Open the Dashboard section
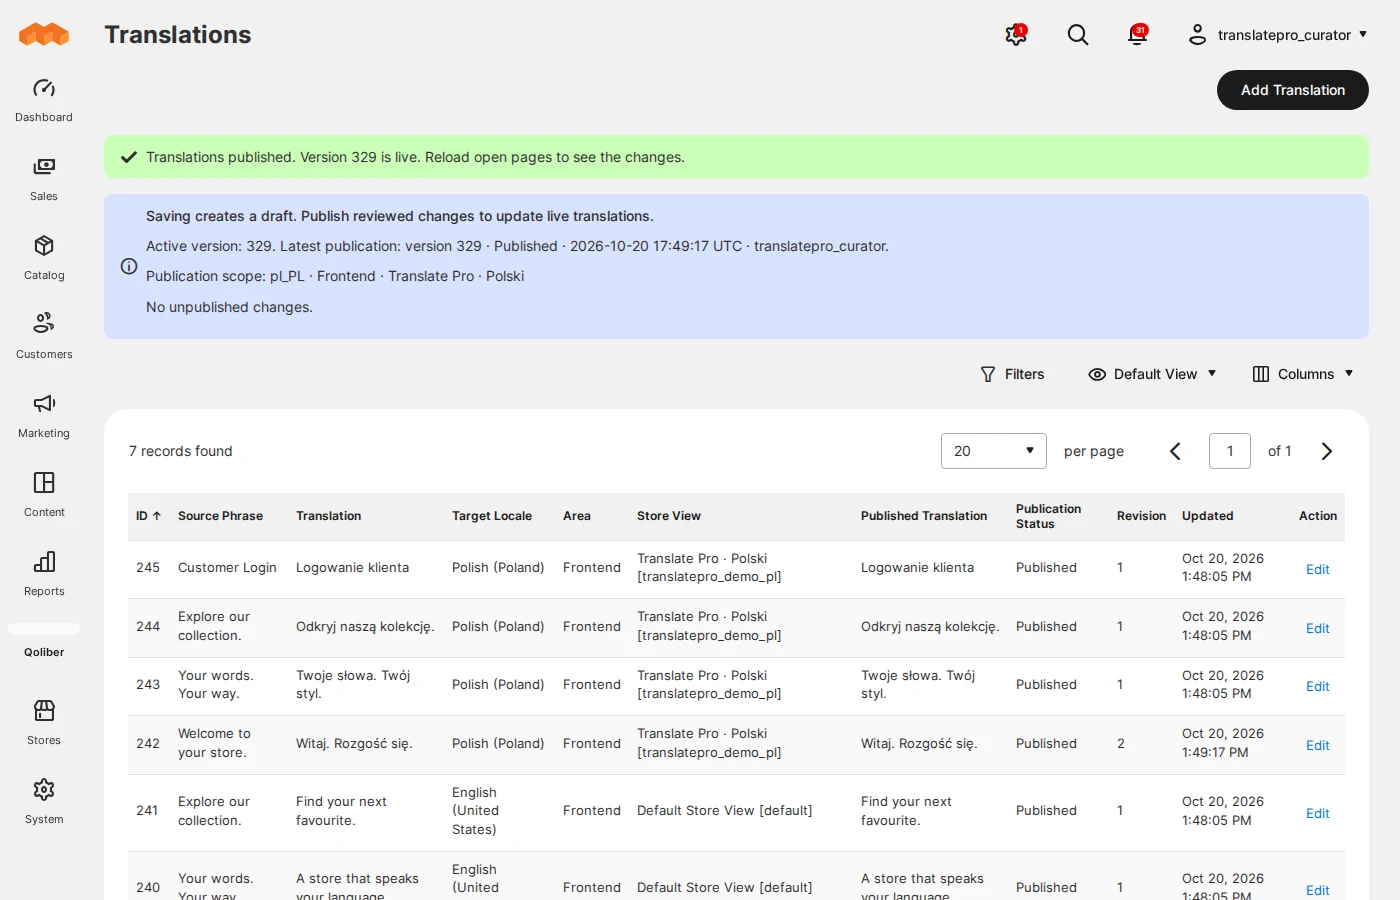 pos(44,100)
